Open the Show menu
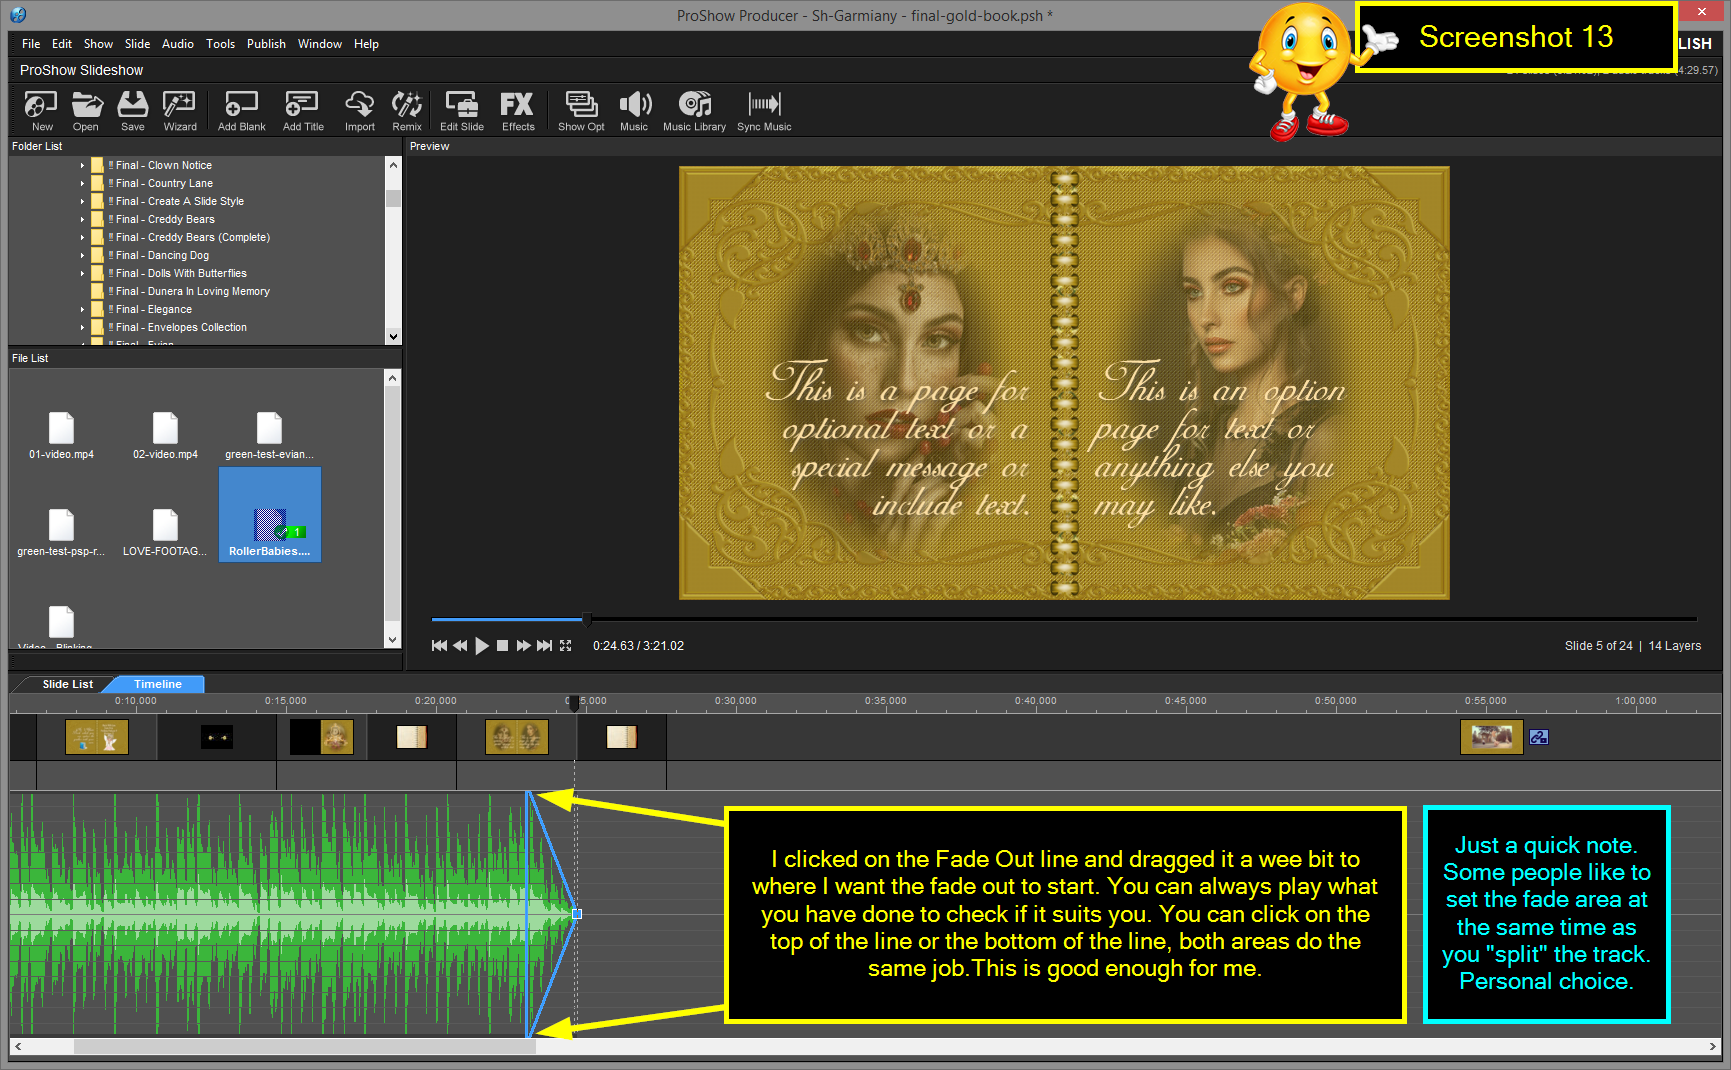 click(98, 44)
